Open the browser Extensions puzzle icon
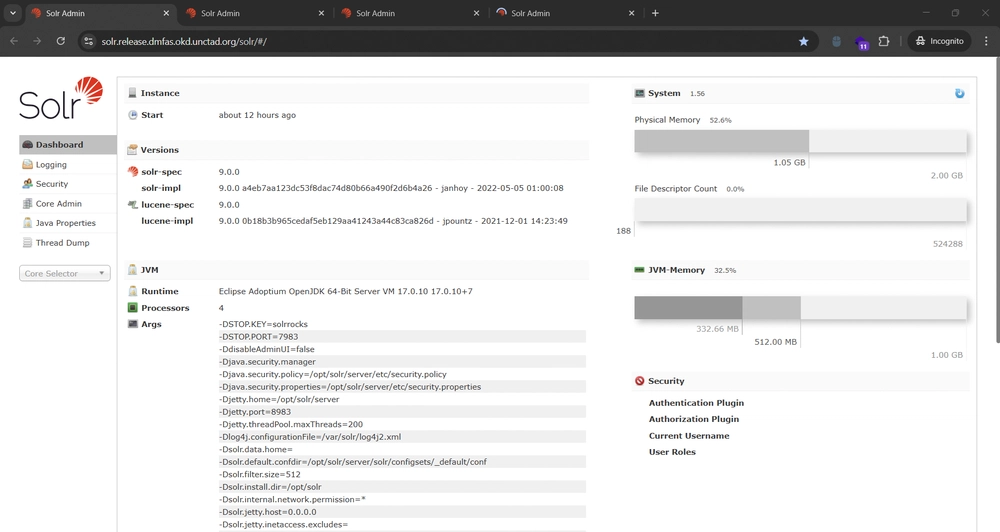The height and width of the screenshot is (532, 1000). point(883,41)
